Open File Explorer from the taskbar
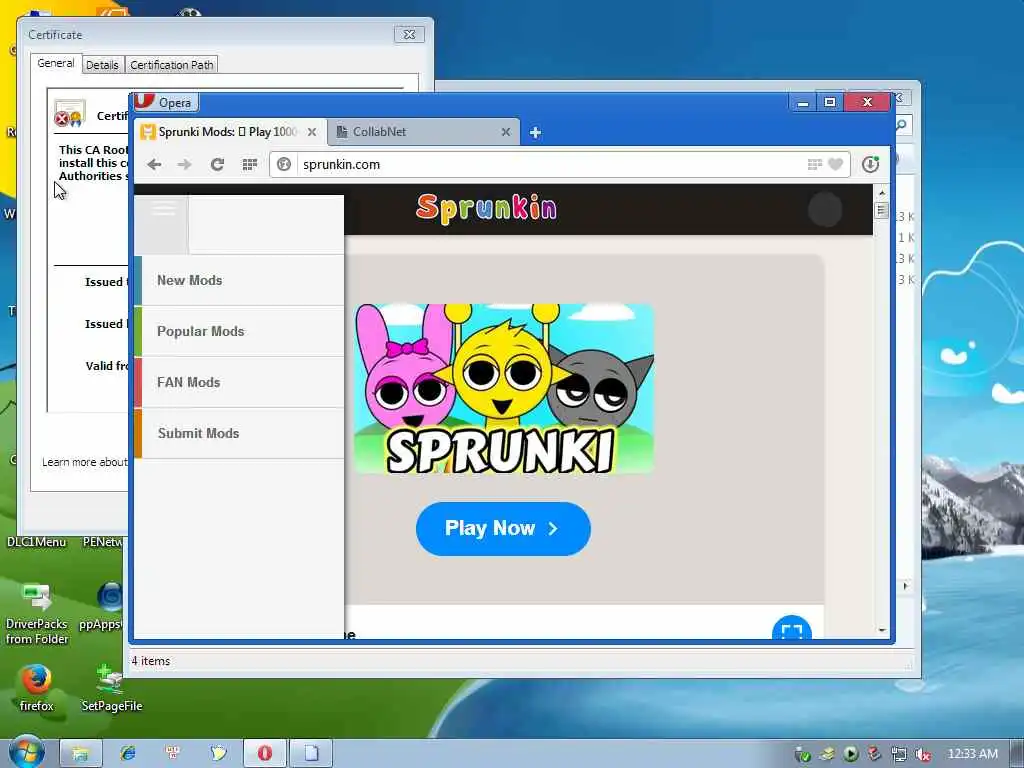The image size is (1024, 768). point(80,753)
